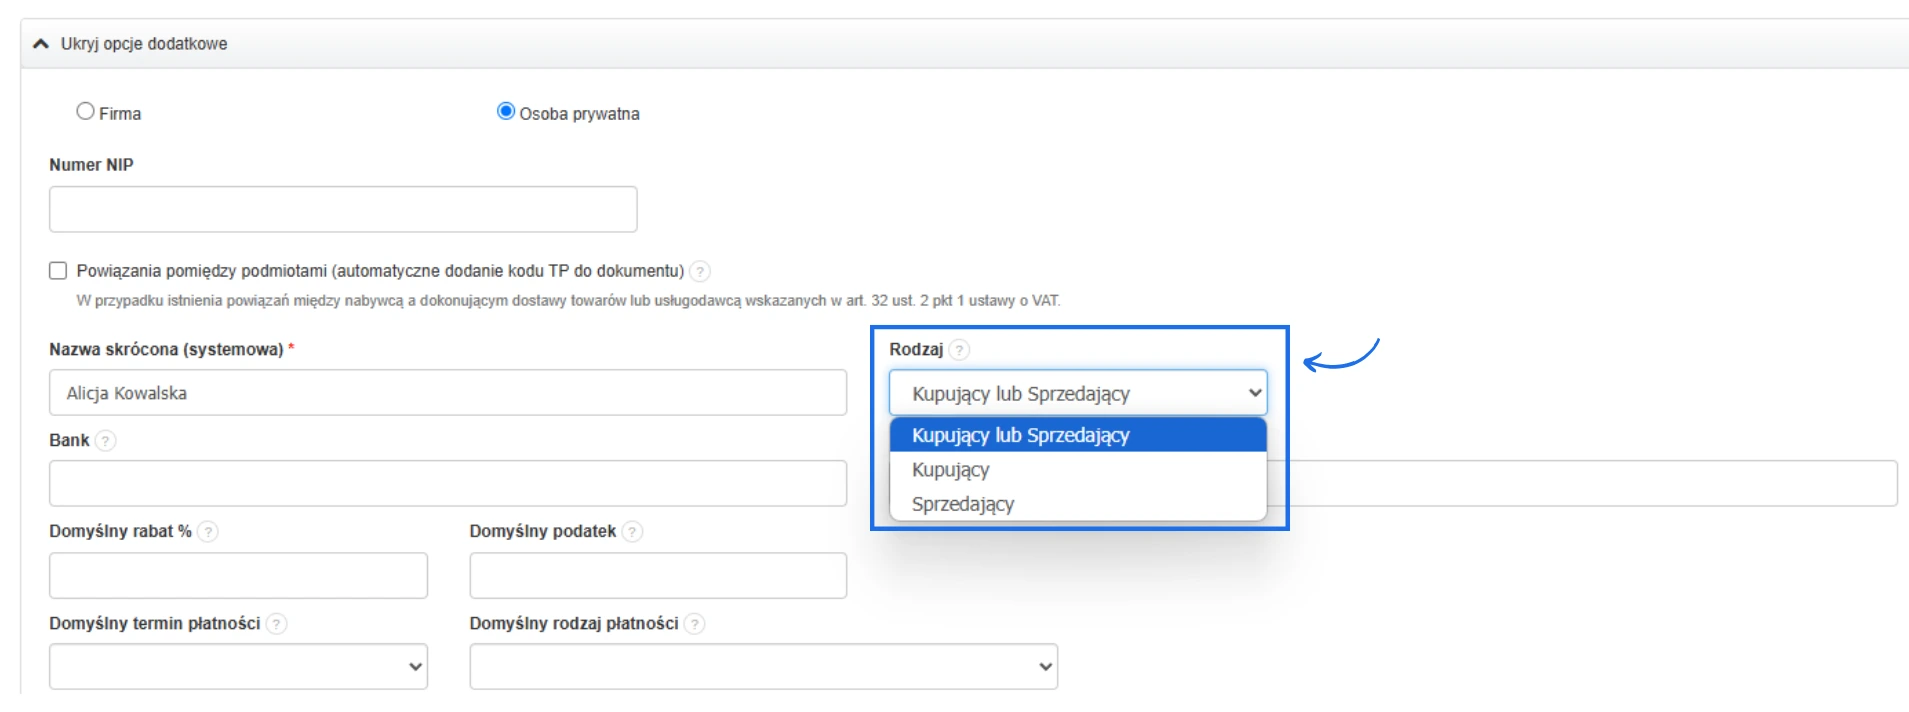Image resolution: width=1909 pixels, height=712 pixels.
Task: Open help tooltip for Domyślny rabat %
Action: [208, 532]
